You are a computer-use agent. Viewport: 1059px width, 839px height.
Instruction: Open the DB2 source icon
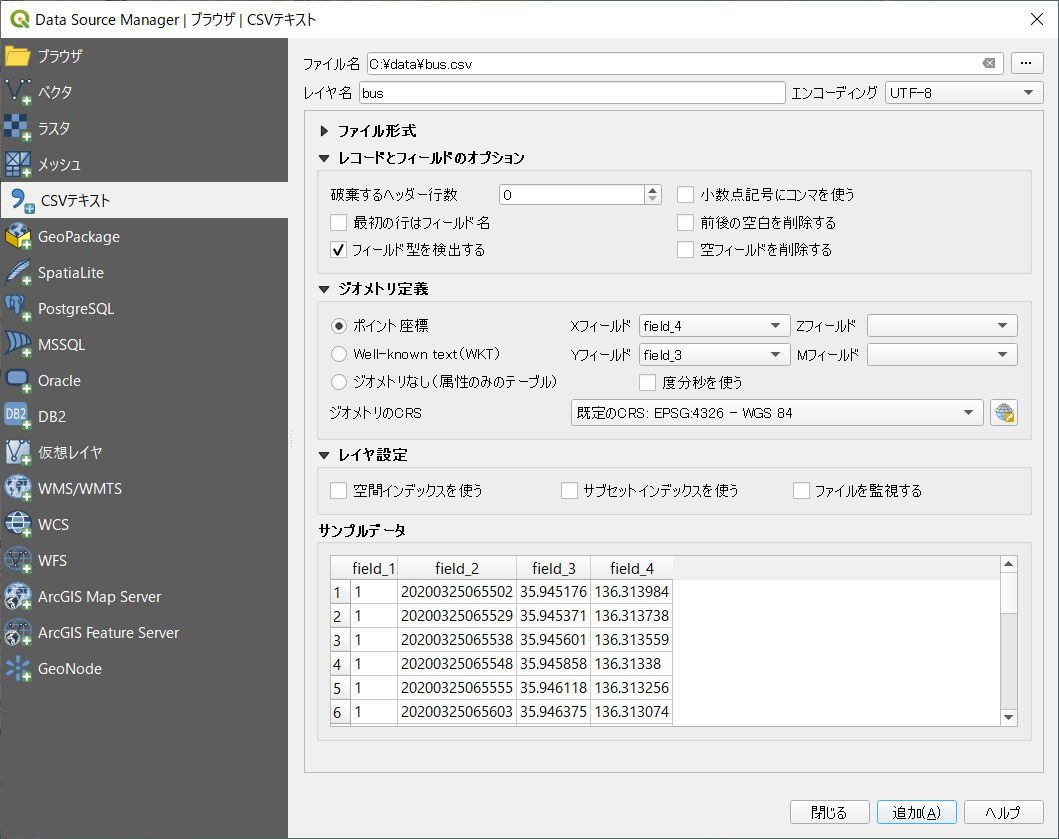tap(18, 416)
